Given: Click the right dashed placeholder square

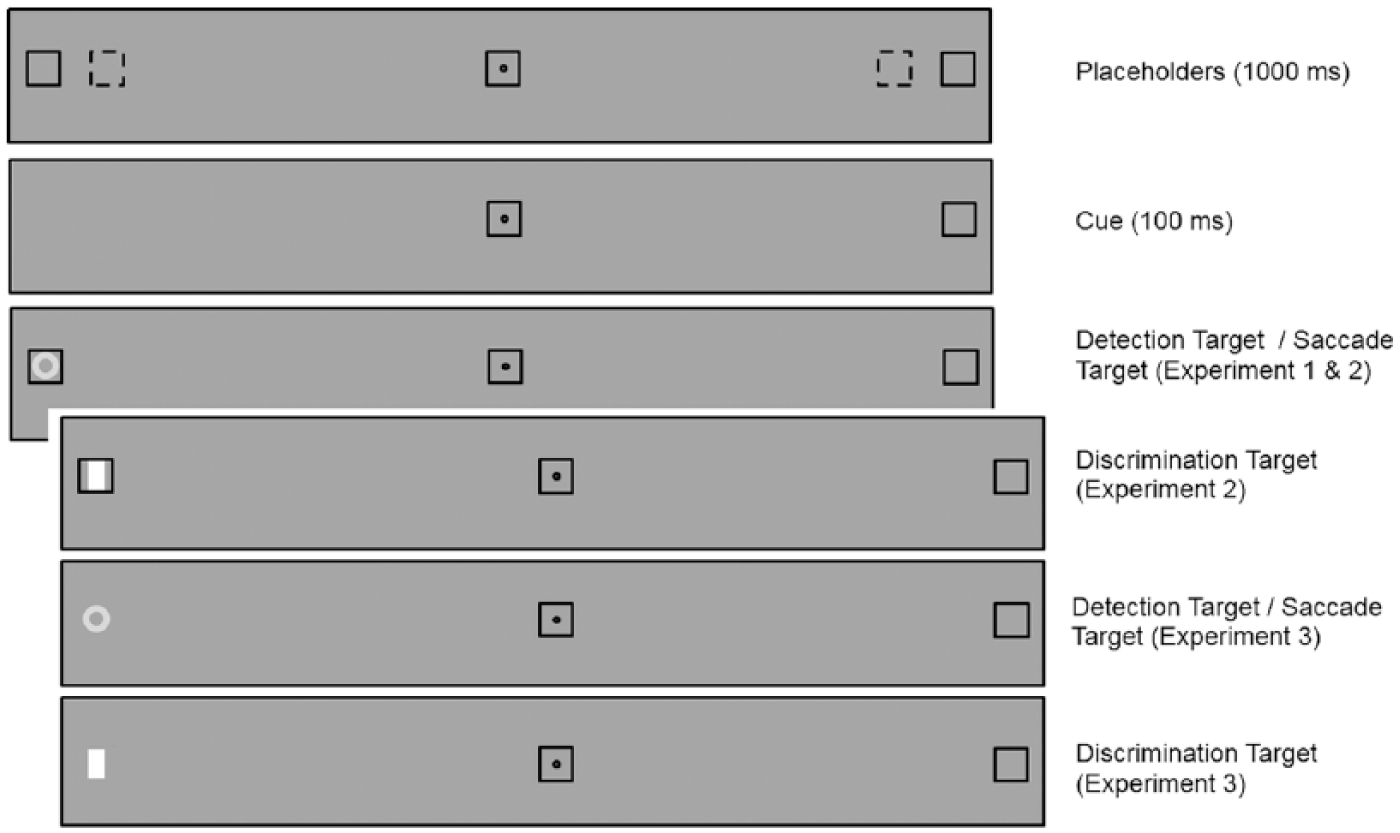Looking at the screenshot, I should click(x=895, y=69).
